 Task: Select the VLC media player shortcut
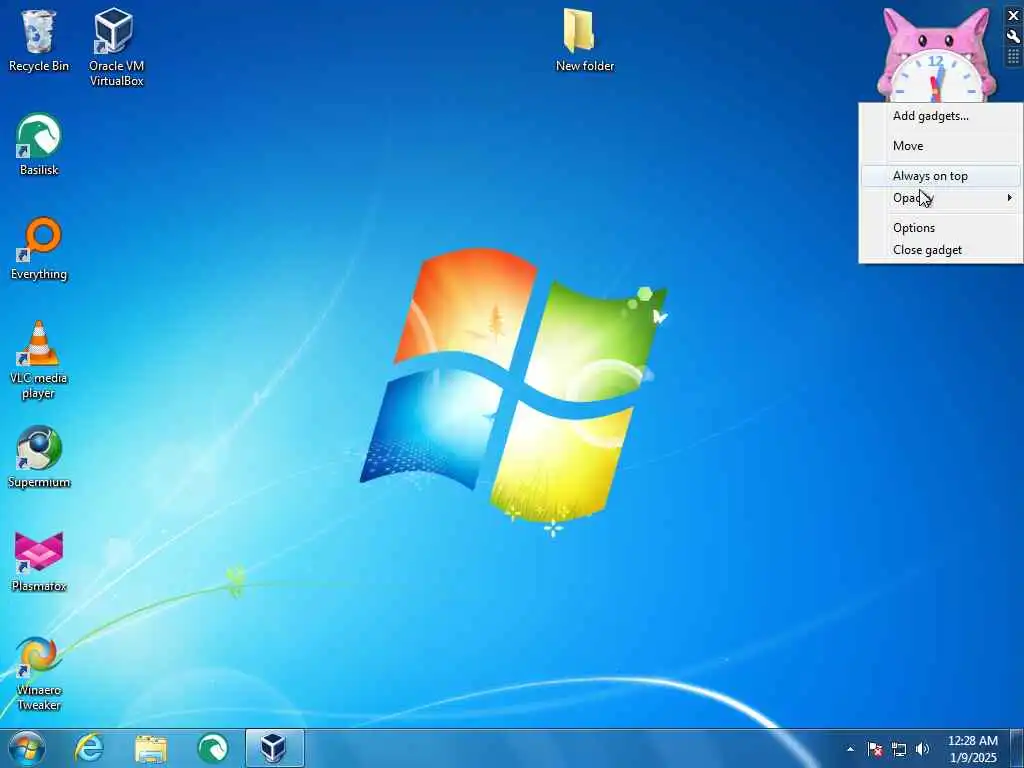pyautogui.click(x=39, y=360)
